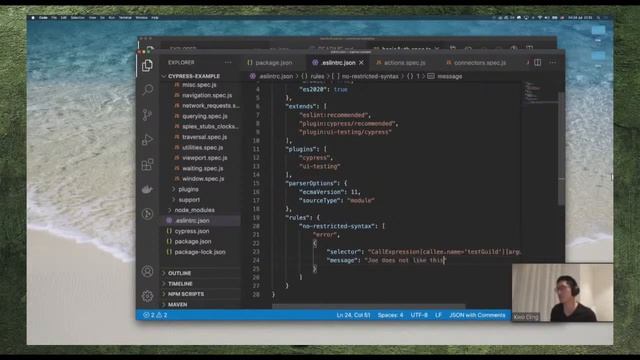Viewport: 640px width, 360px height.
Task: Open querying.spec.js in the explorer
Action: coord(205,116)
